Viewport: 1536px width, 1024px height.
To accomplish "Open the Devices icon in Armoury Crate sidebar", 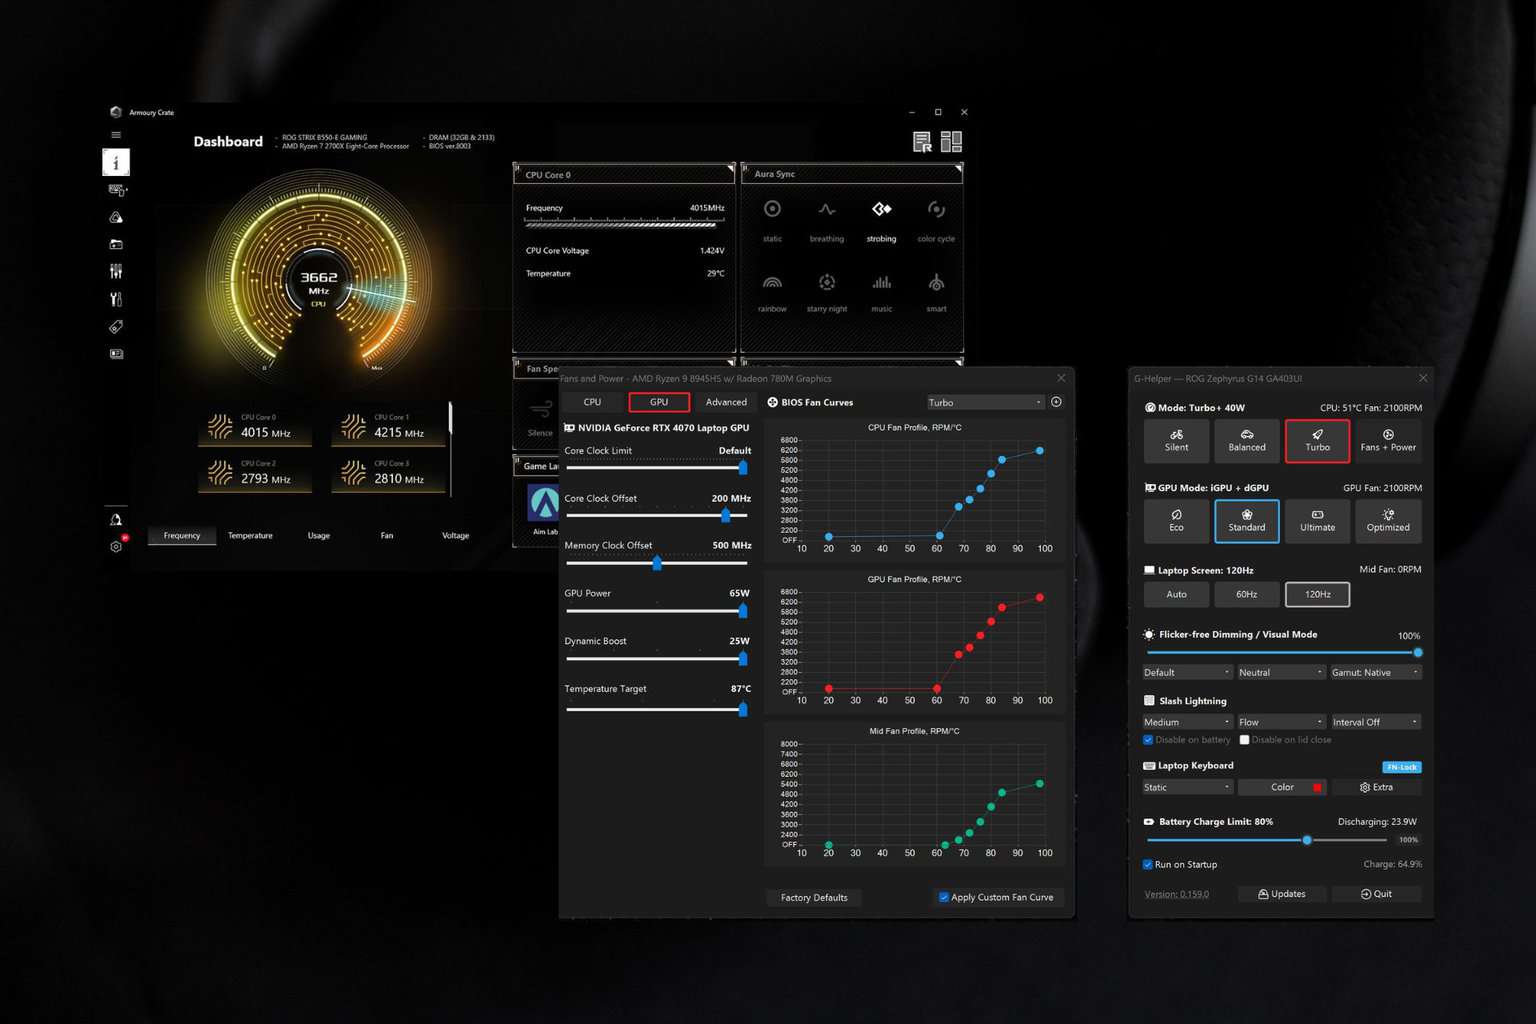I will click(116, 190).
